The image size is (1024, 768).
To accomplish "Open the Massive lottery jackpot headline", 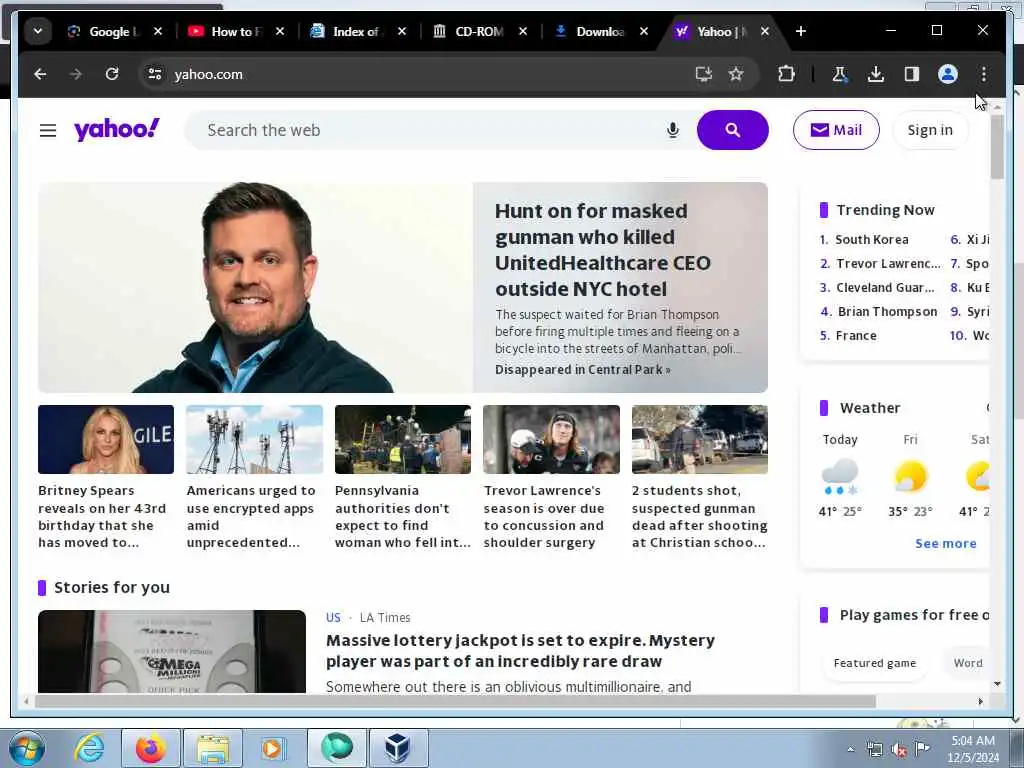I will click(520, 650).
